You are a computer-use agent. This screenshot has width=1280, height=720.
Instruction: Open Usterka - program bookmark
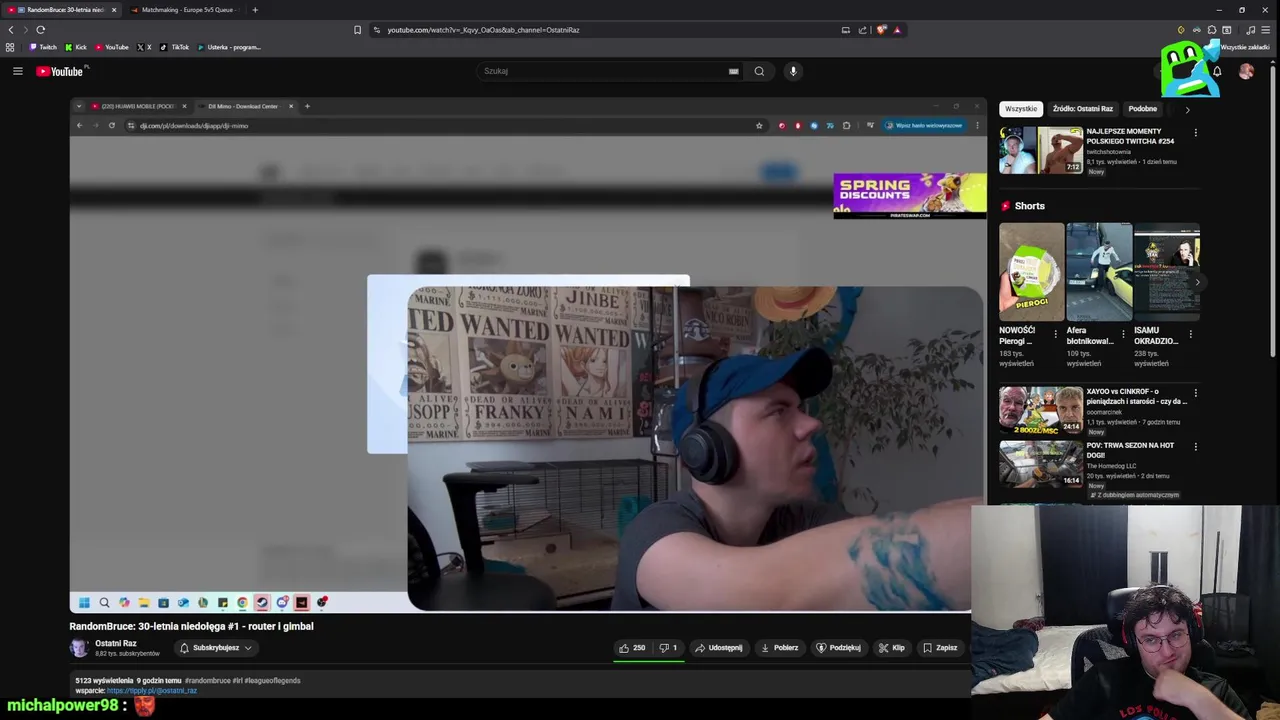point(229,47)
